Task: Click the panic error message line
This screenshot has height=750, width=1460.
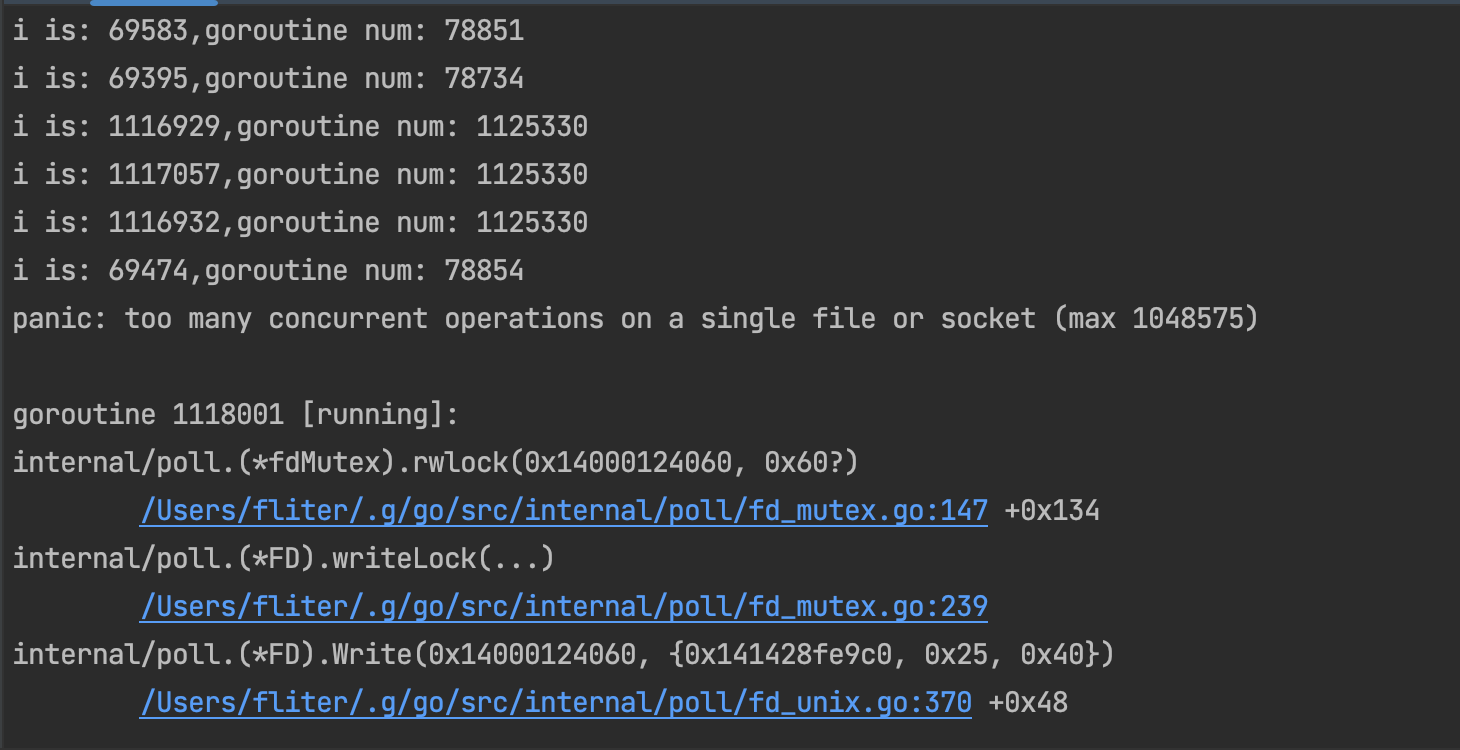Action: pos(636,319)
